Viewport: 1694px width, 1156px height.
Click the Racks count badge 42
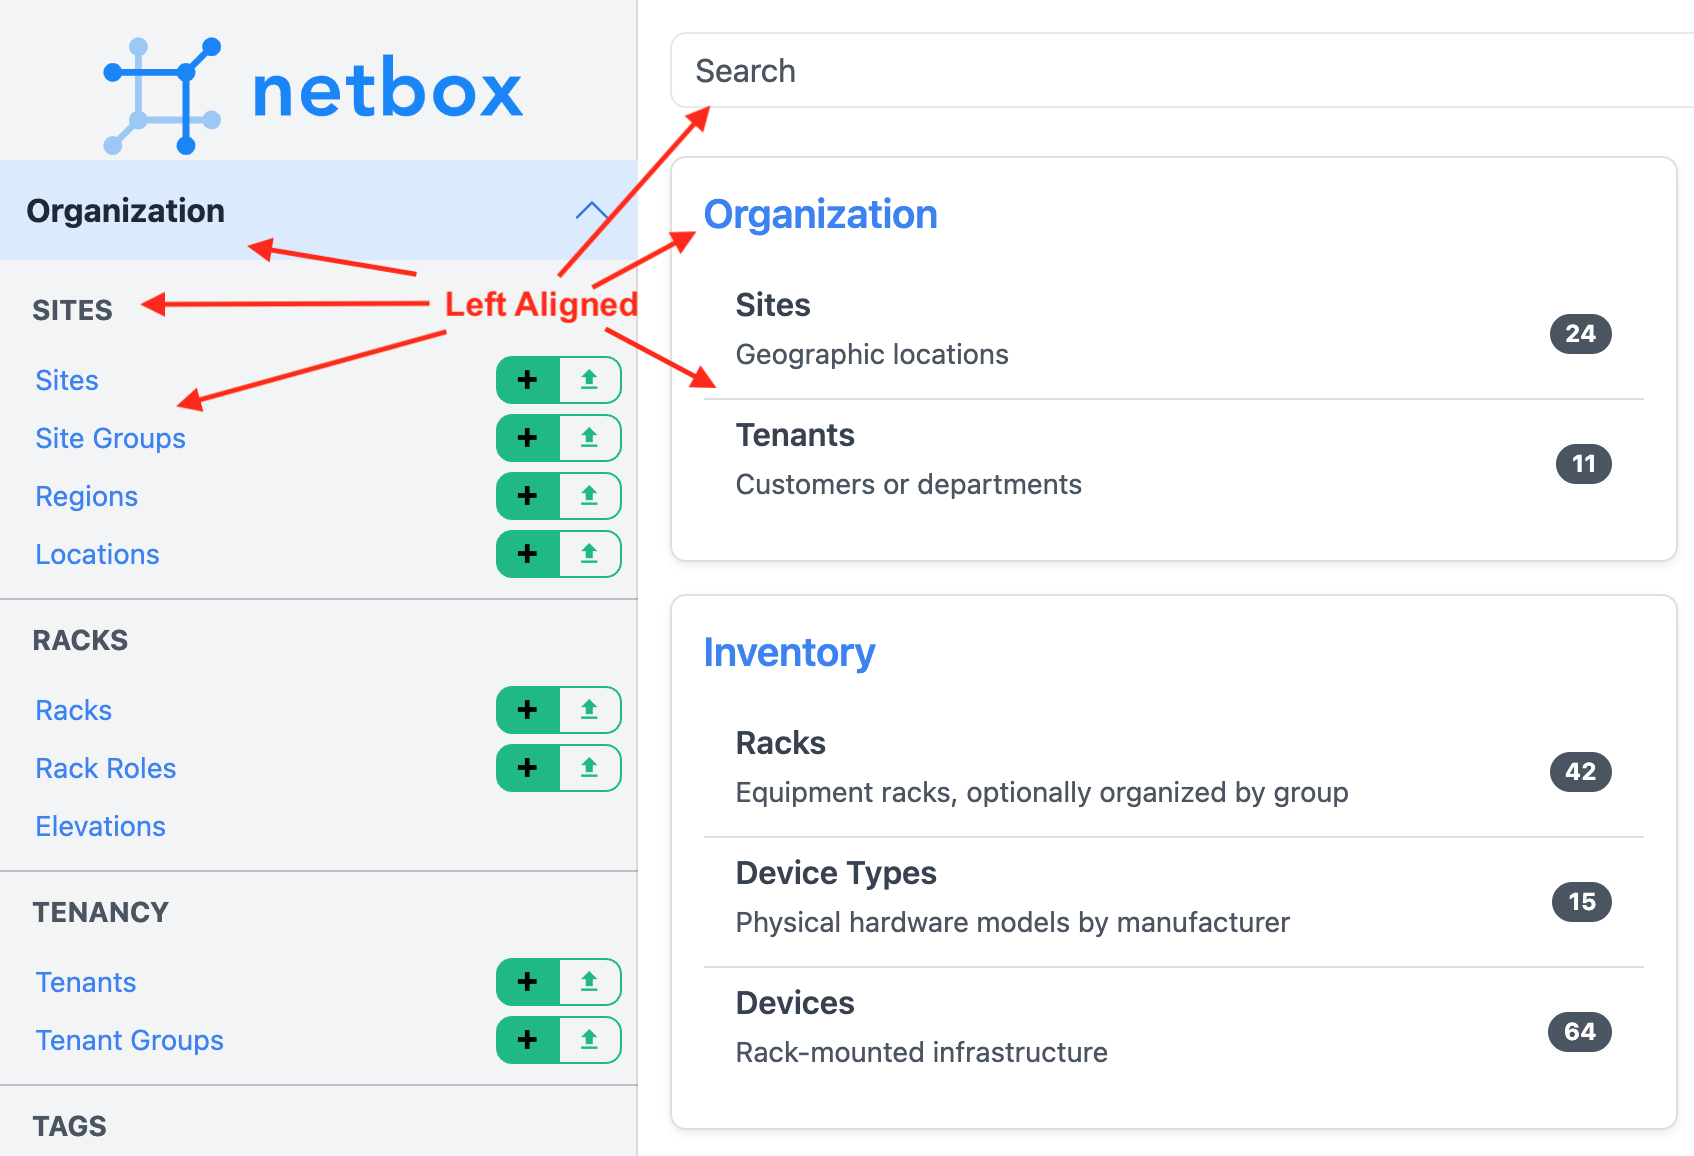click(x=1580, y=772)
